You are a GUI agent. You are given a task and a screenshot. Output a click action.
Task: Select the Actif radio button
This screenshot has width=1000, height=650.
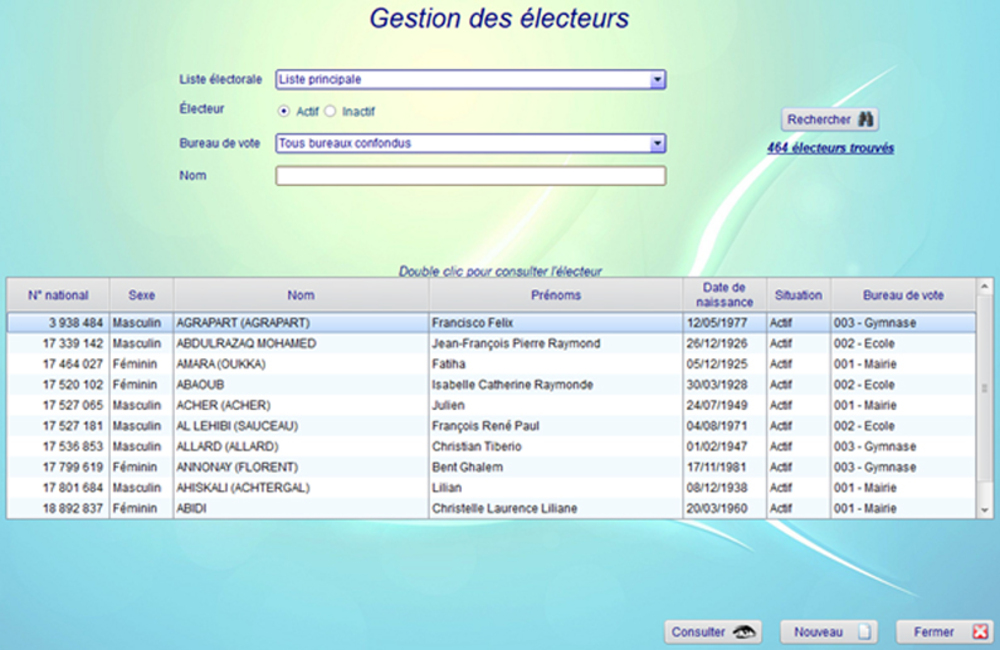click(x=284, y=111)
